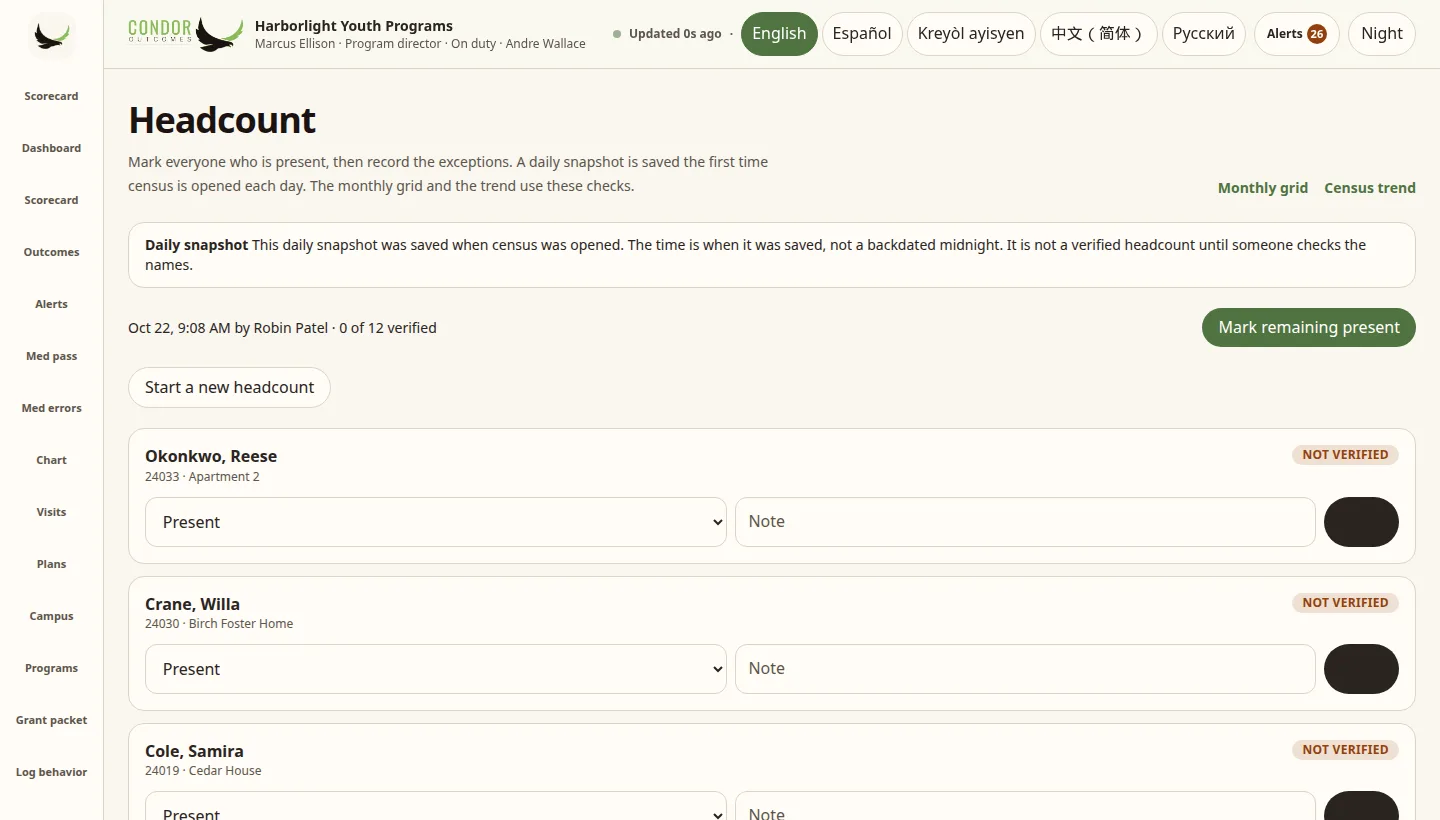Screen dimensions: 1440x820
Task: Switch the language to Español
Action: (x=862, y=34)
